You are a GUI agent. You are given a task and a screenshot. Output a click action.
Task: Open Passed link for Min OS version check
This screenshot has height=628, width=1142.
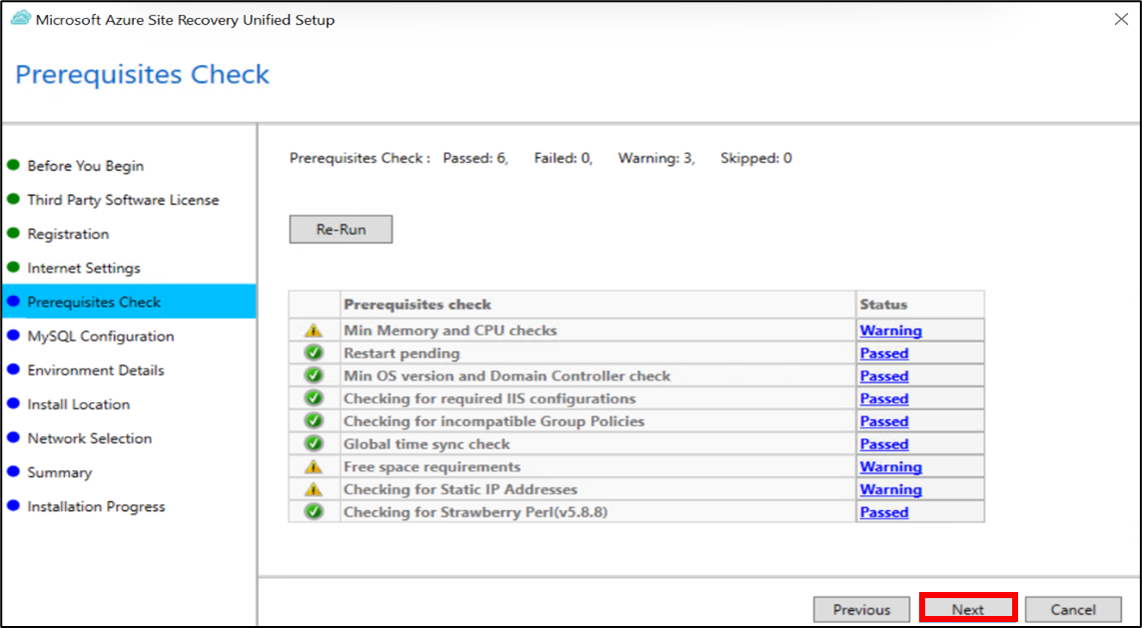click(884, 376)
